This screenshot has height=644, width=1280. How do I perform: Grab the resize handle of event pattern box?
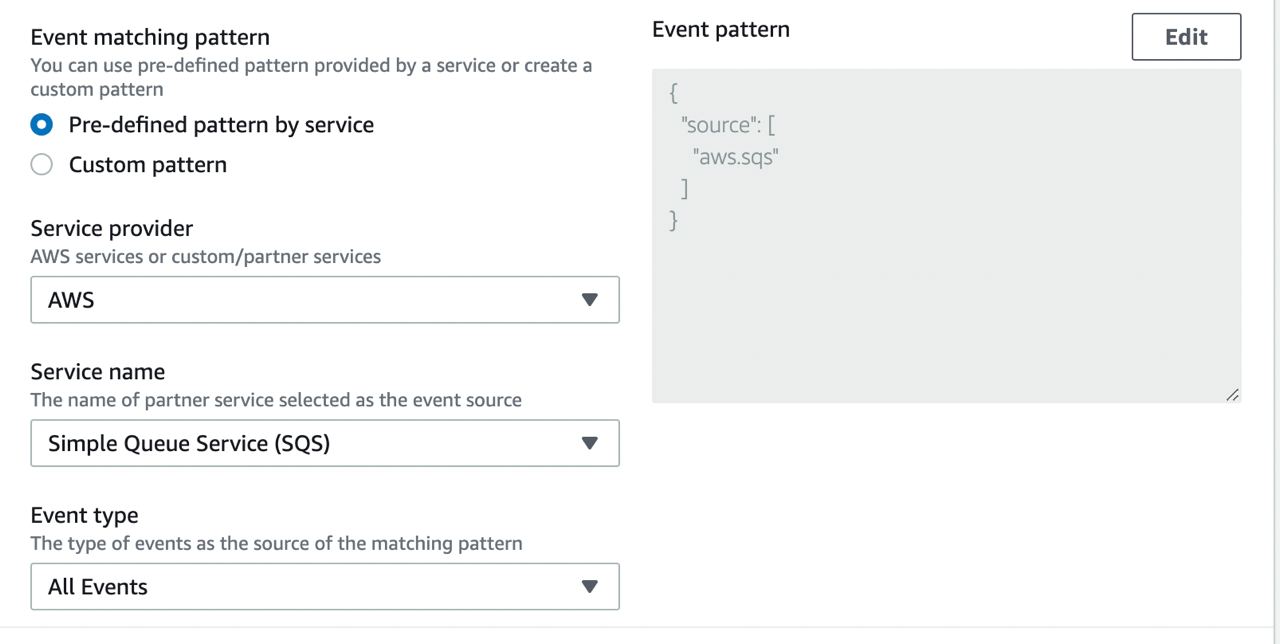click(1232, 395)
